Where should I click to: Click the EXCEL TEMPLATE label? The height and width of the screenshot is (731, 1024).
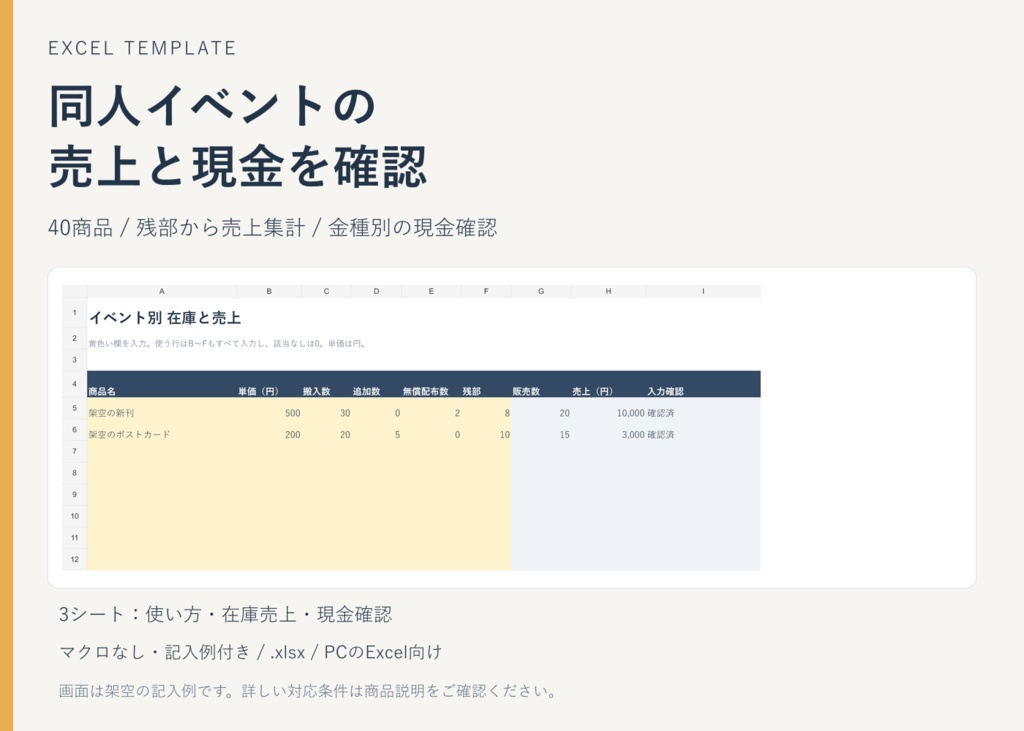(x=142, y=48)
